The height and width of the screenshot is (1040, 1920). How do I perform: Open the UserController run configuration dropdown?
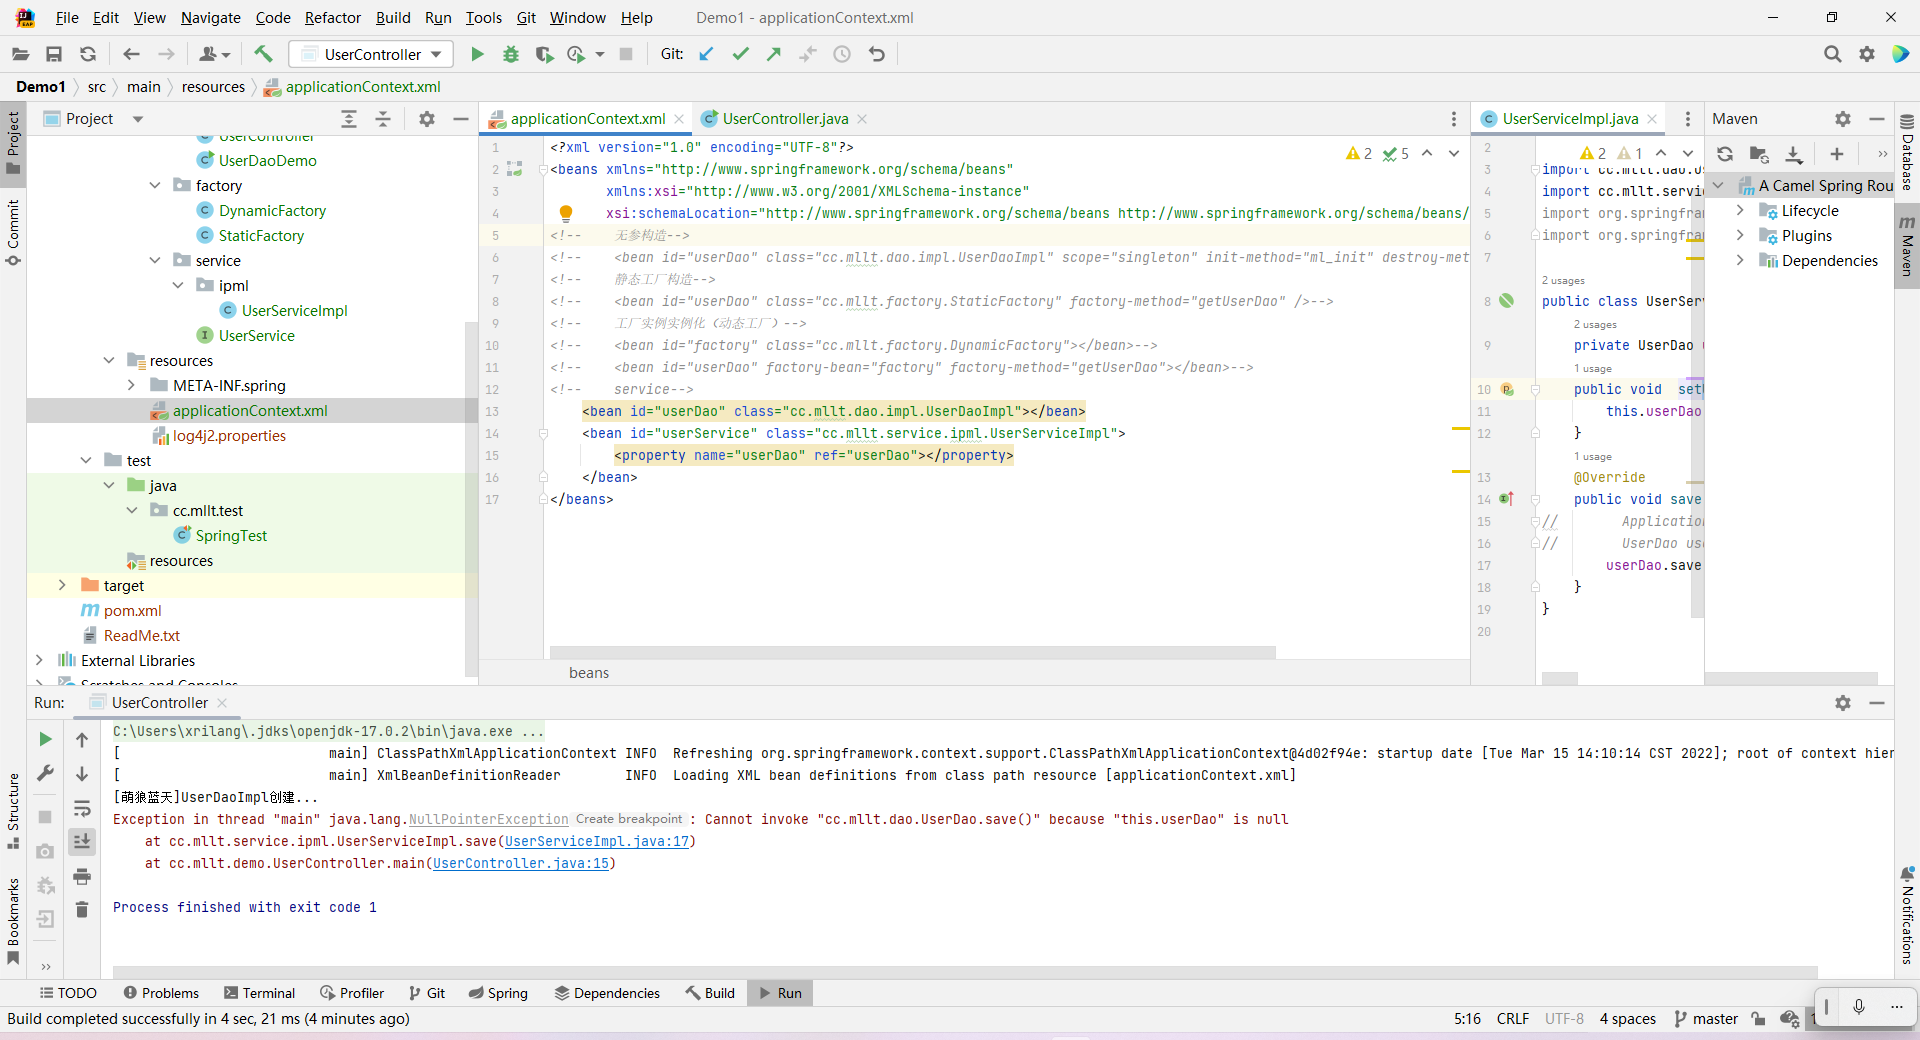tap(371, 54)
